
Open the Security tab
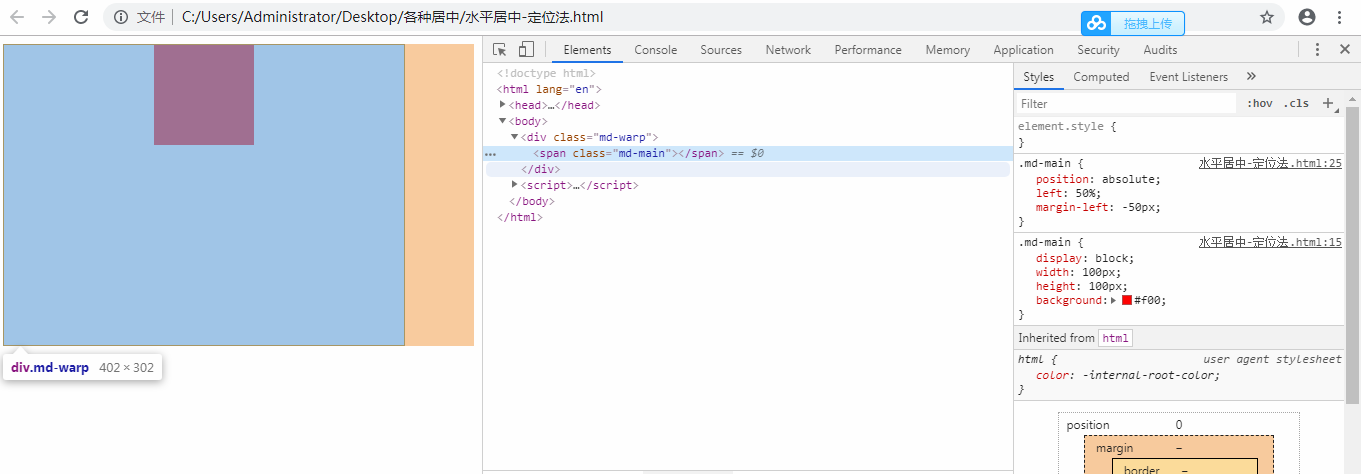pyautogui.click(x=1098, y=50)
